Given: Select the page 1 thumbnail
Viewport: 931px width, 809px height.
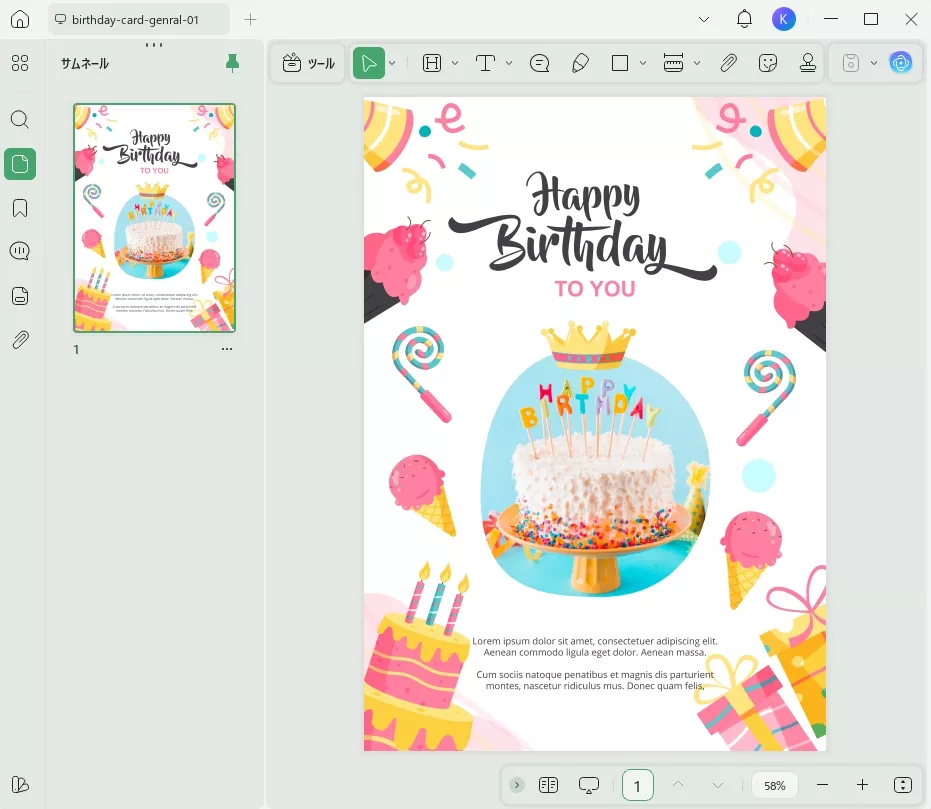Looking at the screenshot, I should coord(155,218).
